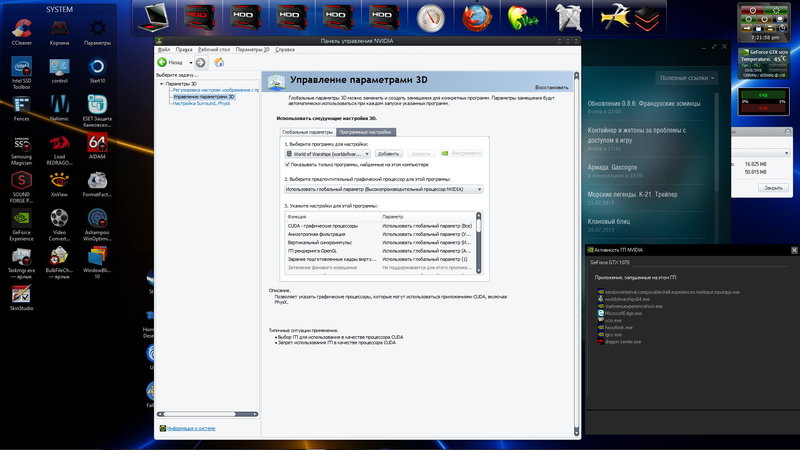Image resolution: width=800 pixels, height=450 pixels.
Task: Launch SkinStudio desktop icon
Action: click(21, 297)
